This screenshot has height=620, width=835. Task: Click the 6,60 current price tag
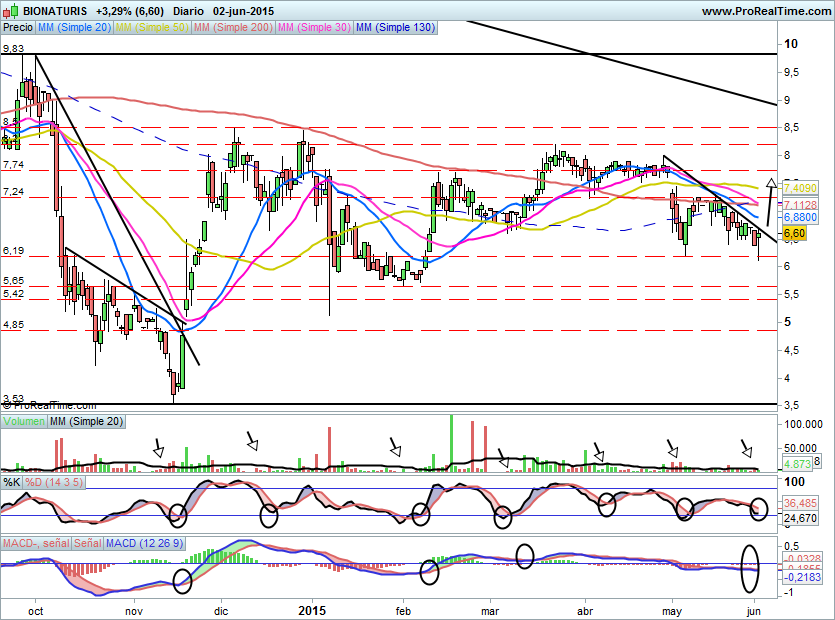794,233
